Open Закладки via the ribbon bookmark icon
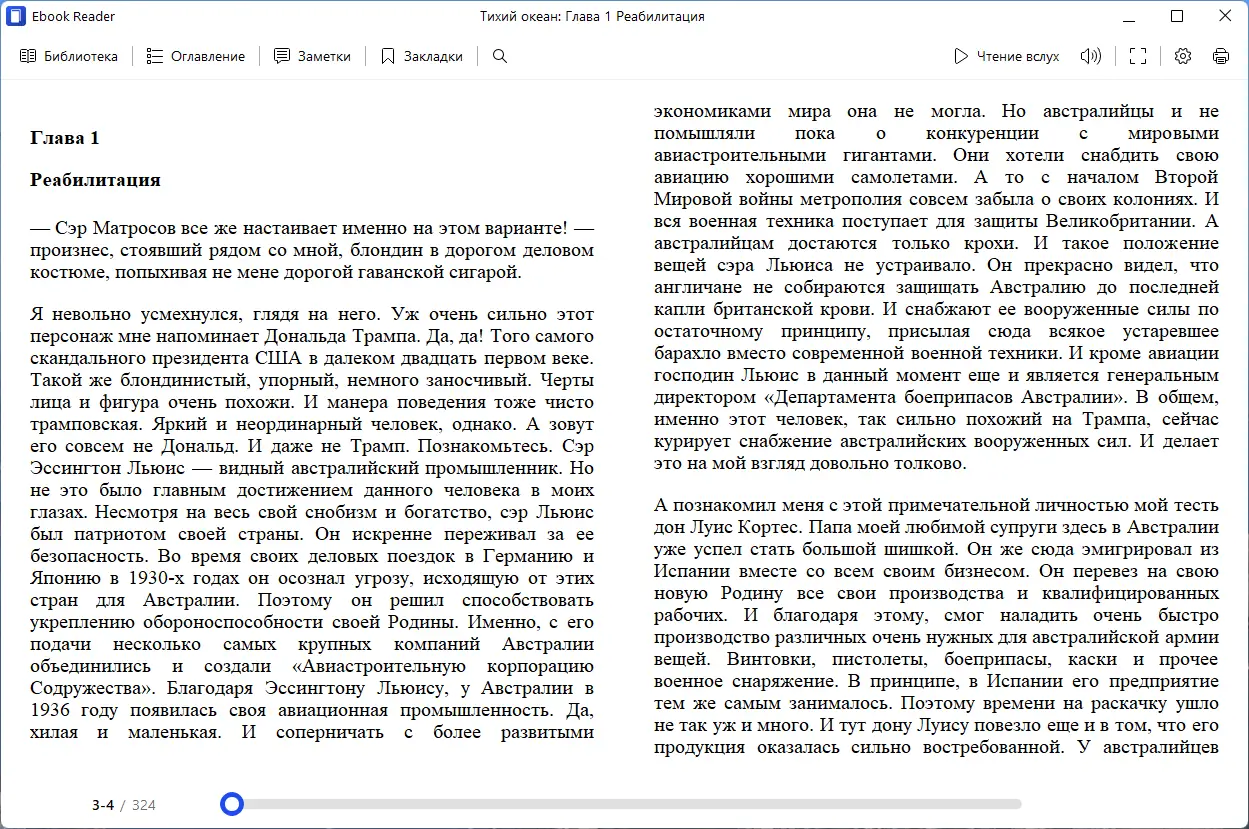The width and height of the screenshot is (1249, 829). [389, 56]
